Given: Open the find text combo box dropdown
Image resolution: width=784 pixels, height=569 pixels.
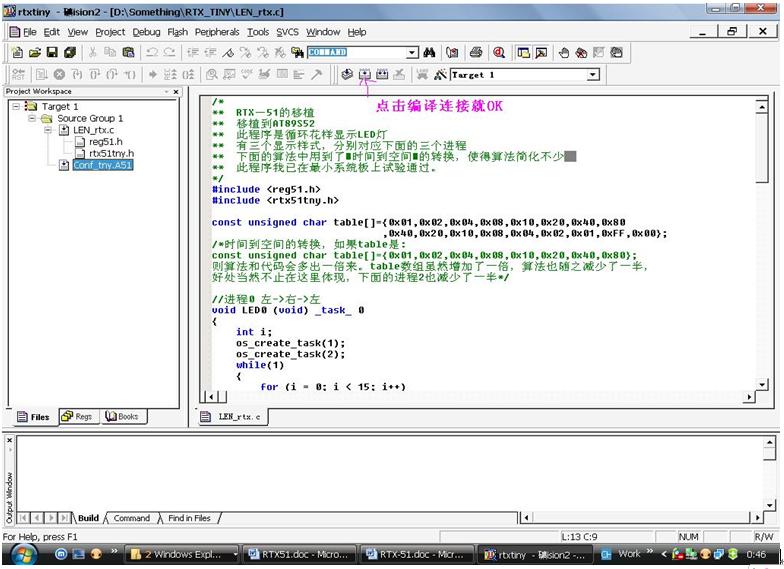Looking at the screenshot, I should pos(411,52).
